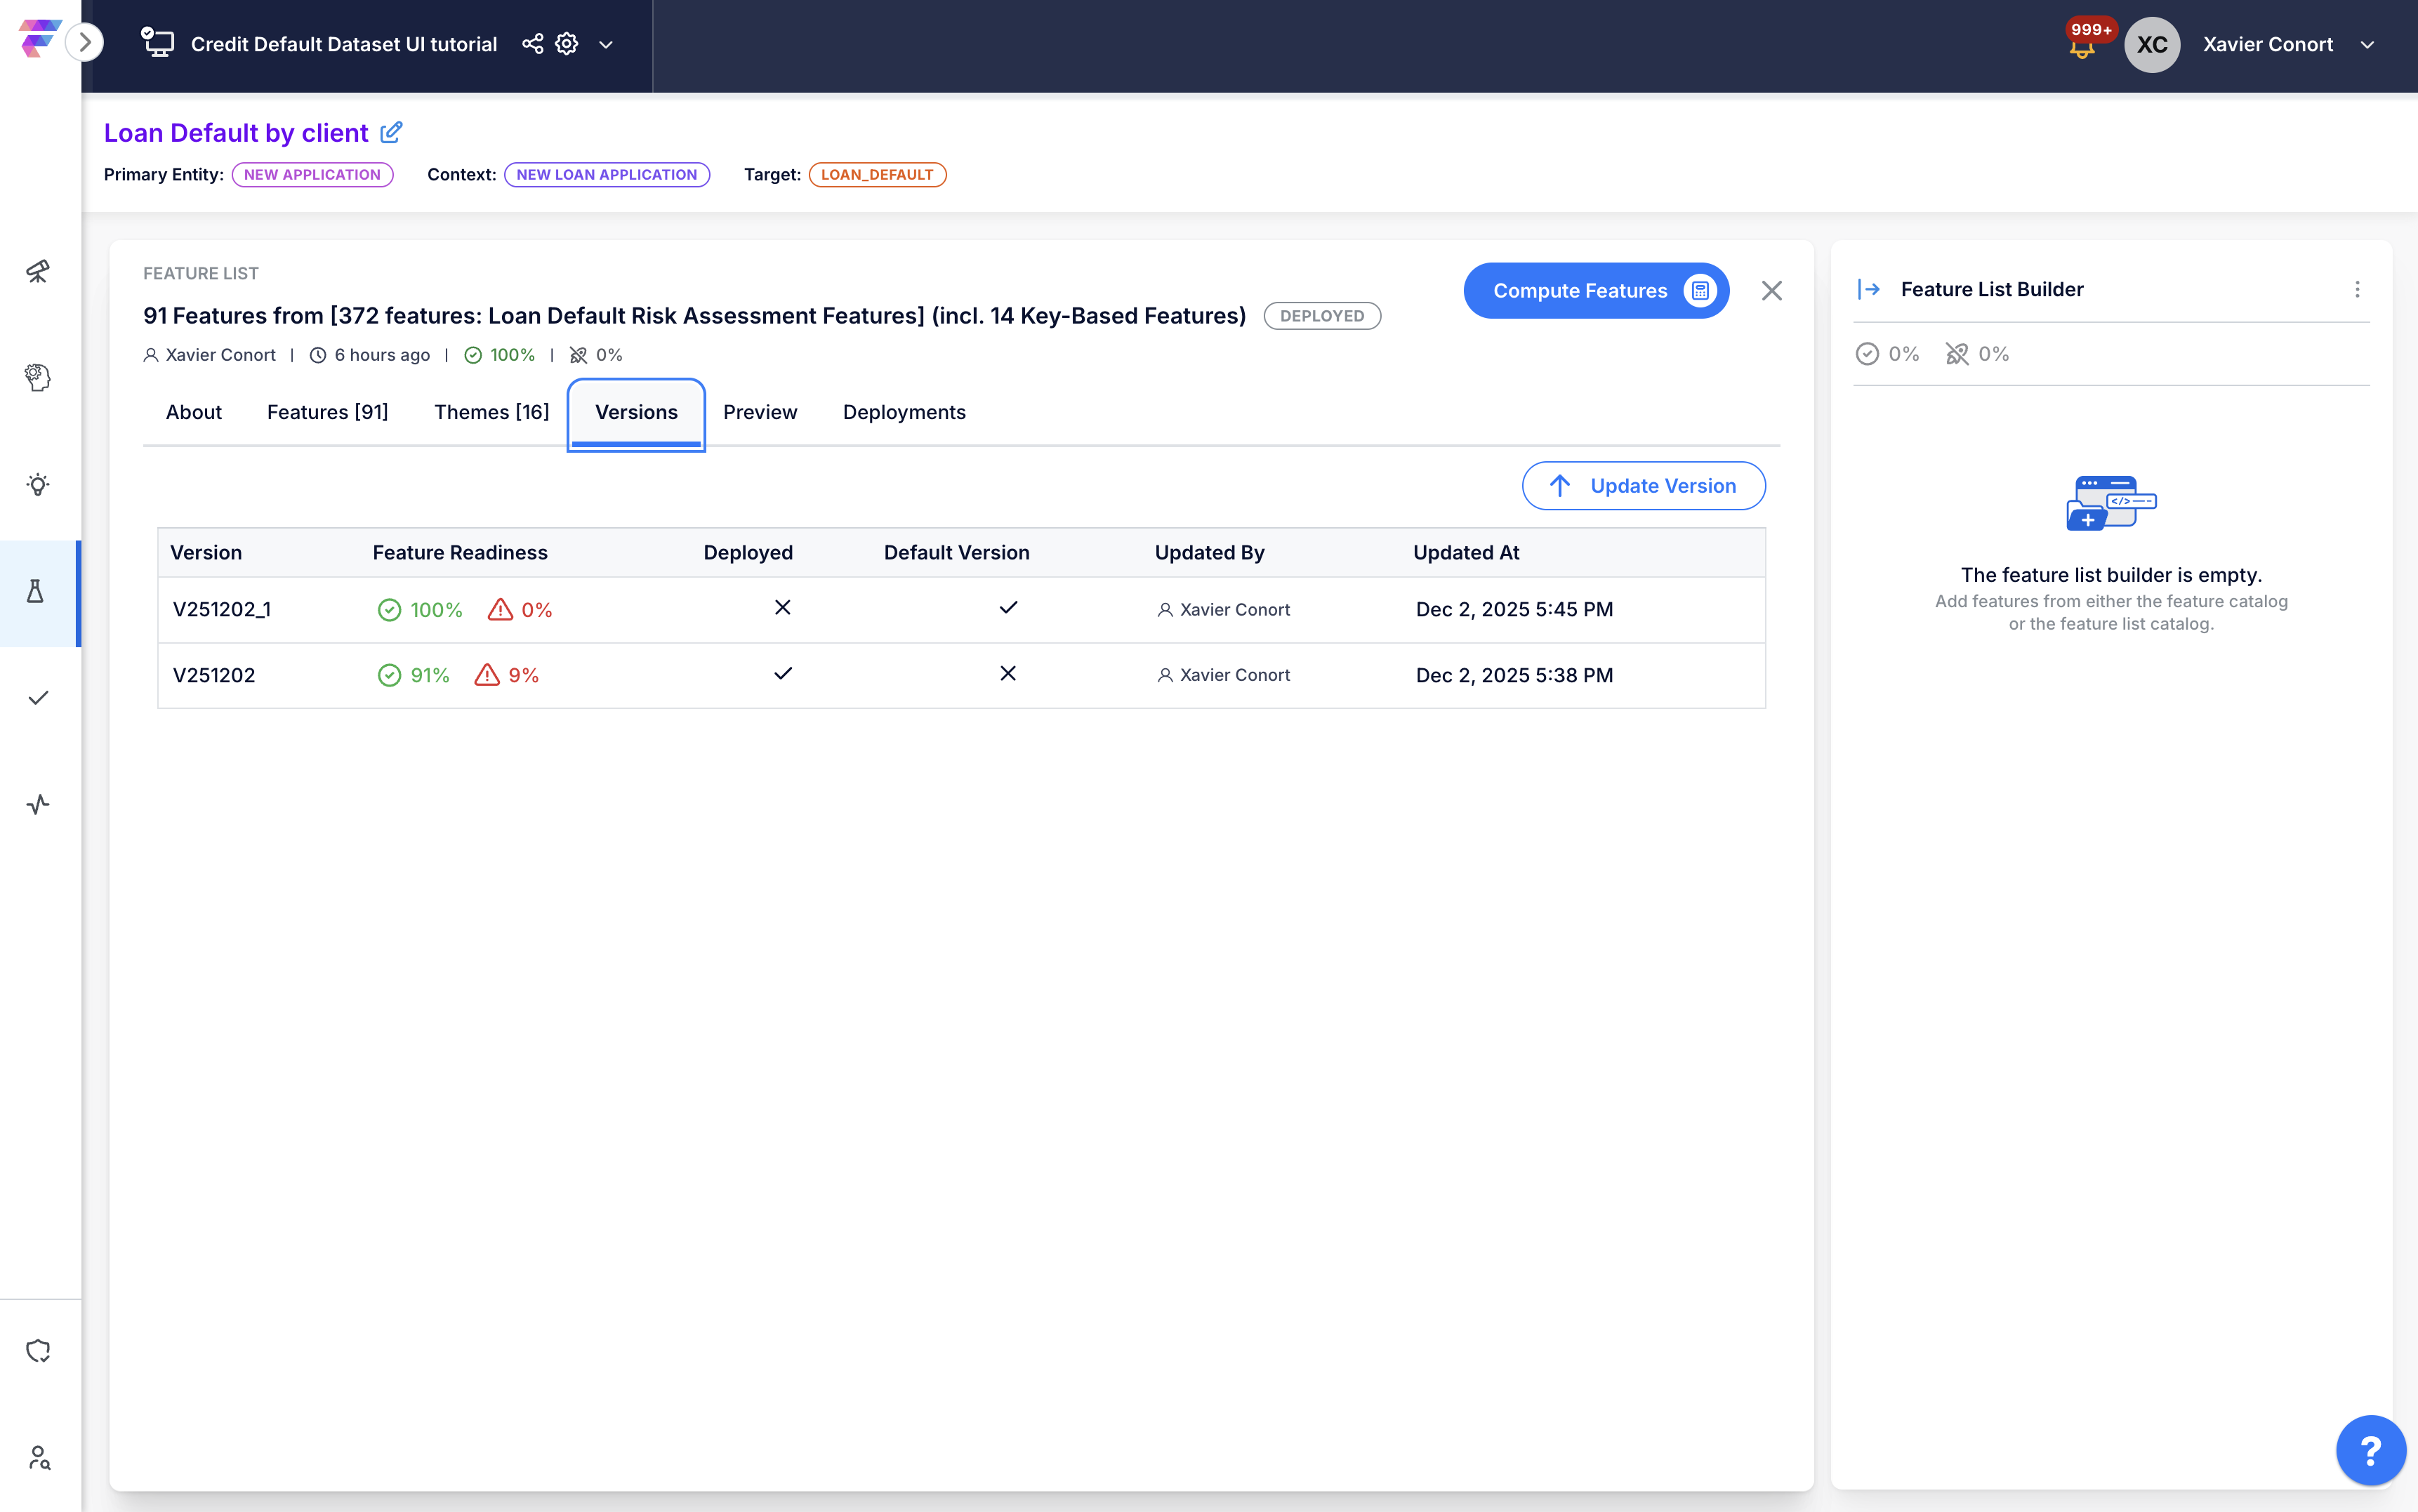
Task: Click the telescope icon in left sidebar
Action: pos(38,271)
